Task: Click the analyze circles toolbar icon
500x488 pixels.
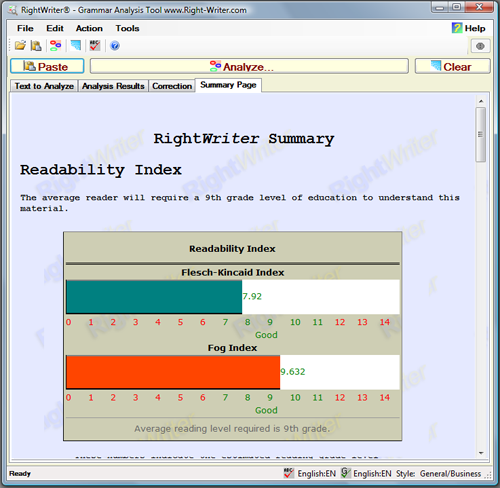Action: (x=55, y=45)
